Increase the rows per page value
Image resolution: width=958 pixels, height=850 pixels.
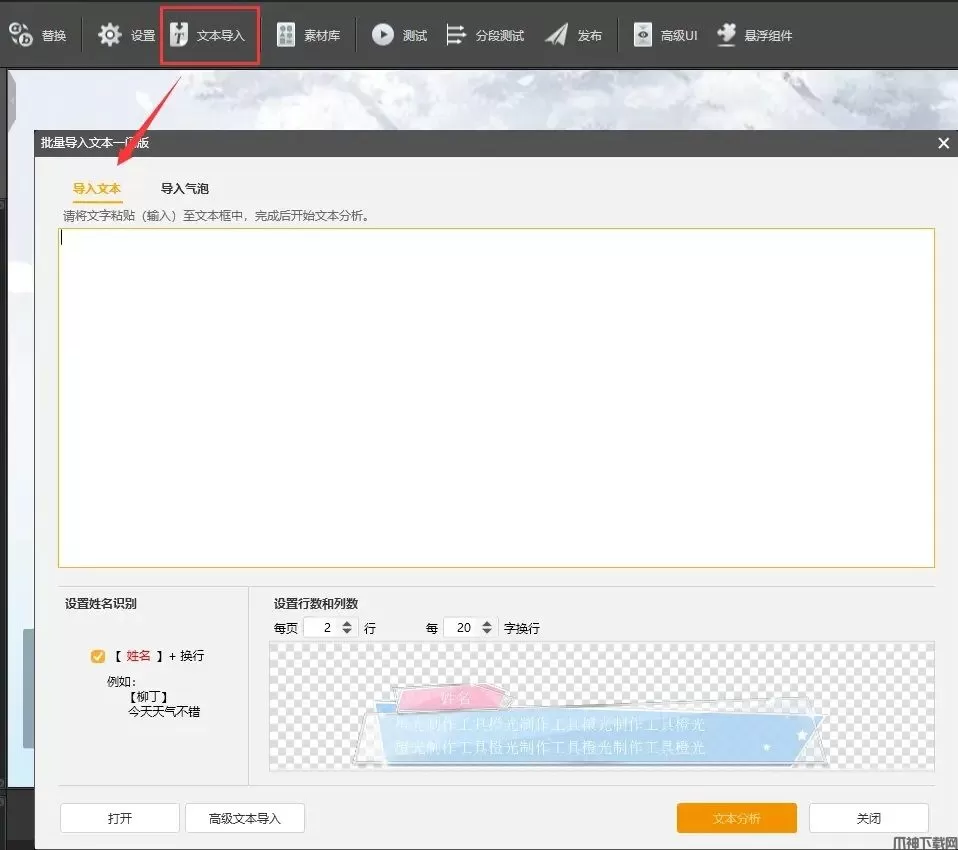(347, 623)
